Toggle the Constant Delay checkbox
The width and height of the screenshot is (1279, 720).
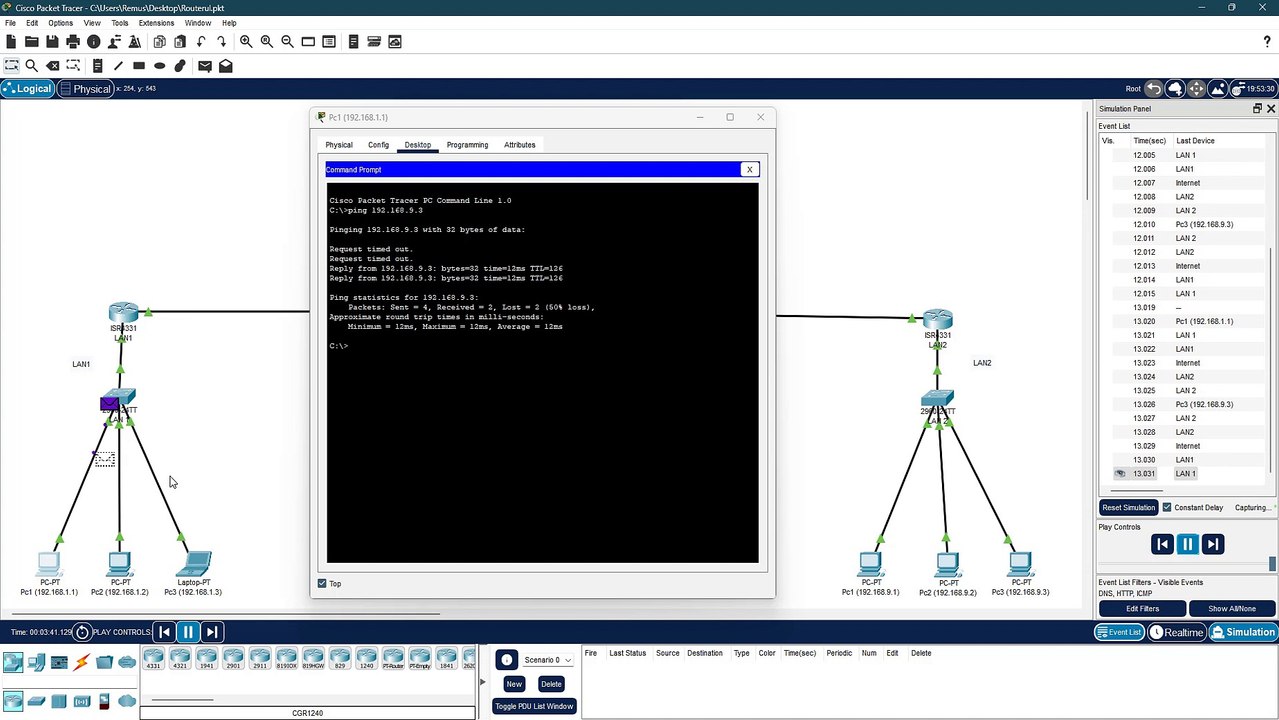click(x=1167, y=508)
